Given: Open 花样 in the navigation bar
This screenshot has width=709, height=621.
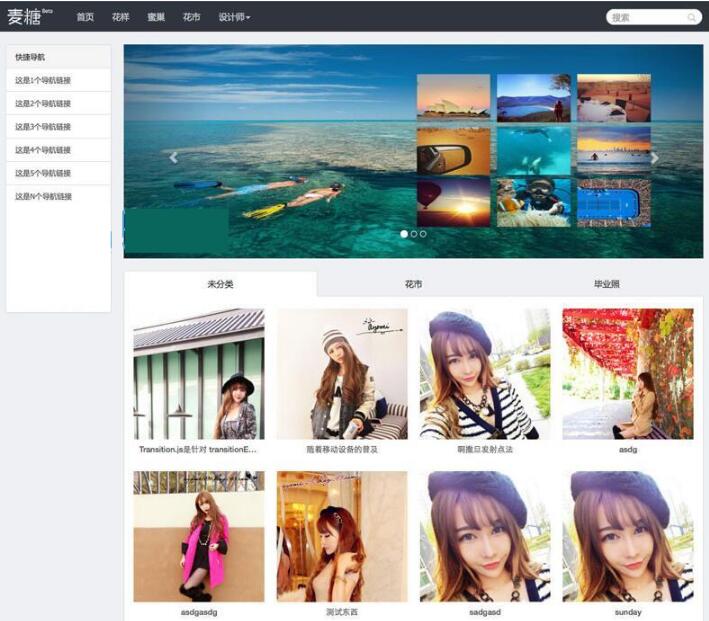Looking at the screenshot, I should [121, 17].
